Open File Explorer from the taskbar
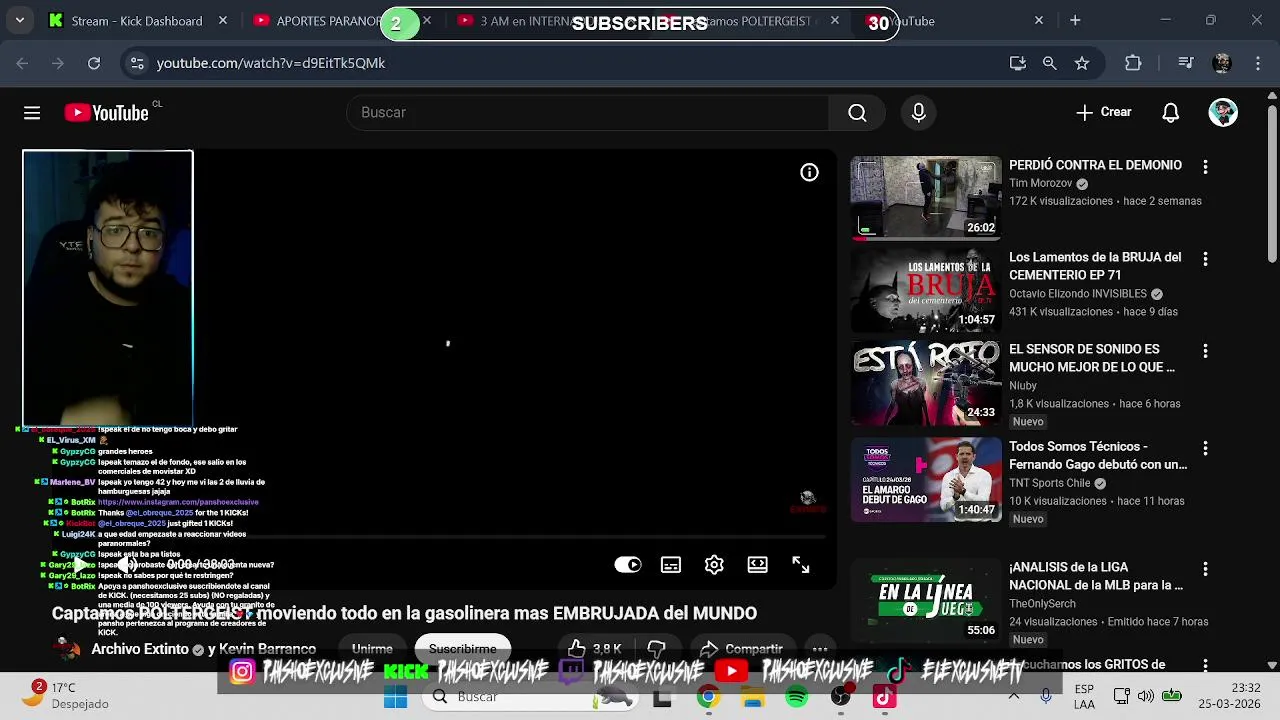Viewport: 1280px width, 720px height. coord(752,697)
